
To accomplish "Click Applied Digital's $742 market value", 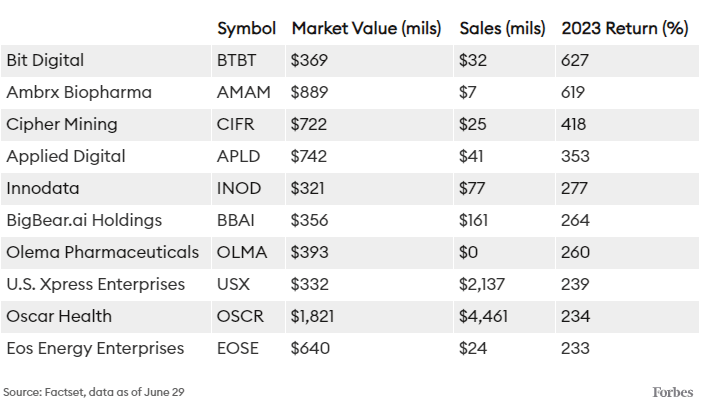I will click(x=308, y=157).
